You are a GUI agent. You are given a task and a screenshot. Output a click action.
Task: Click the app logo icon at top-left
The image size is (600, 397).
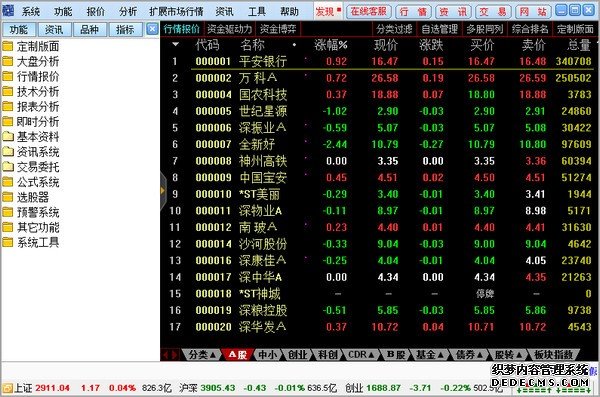[x=8, y=10]
